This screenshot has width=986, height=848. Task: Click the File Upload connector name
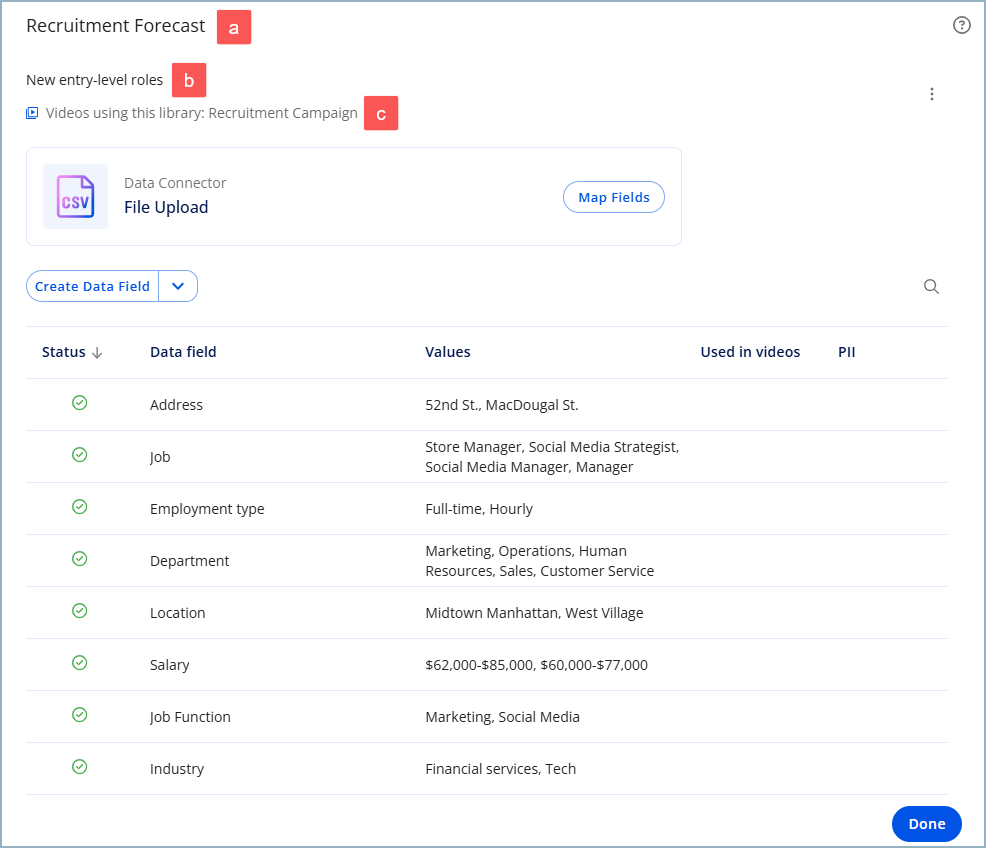(x=166, y=207)
